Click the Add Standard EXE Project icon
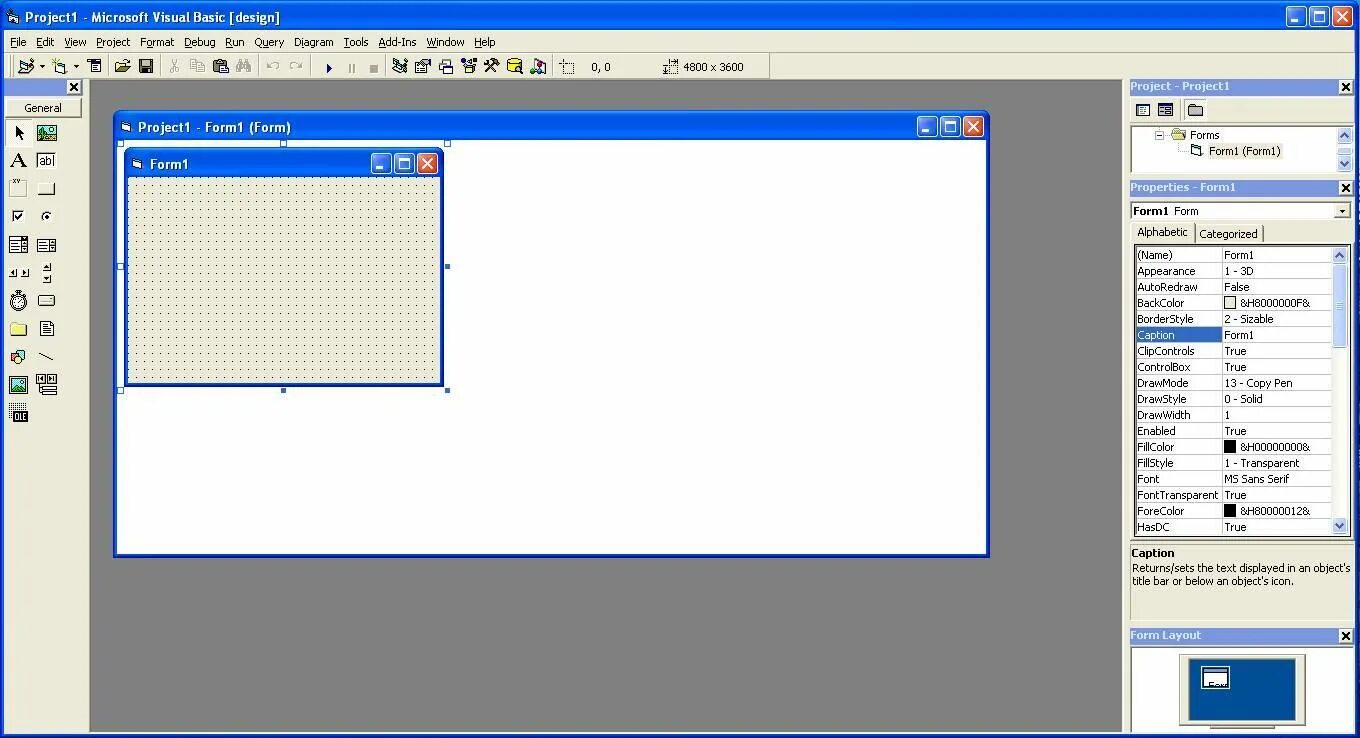Screen dimensions: 1360x738 [x=26, y=67]
